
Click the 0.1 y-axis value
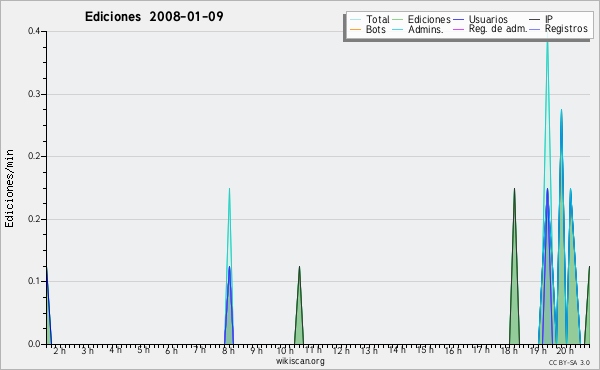pyautogui.click(x=34, y=281)
